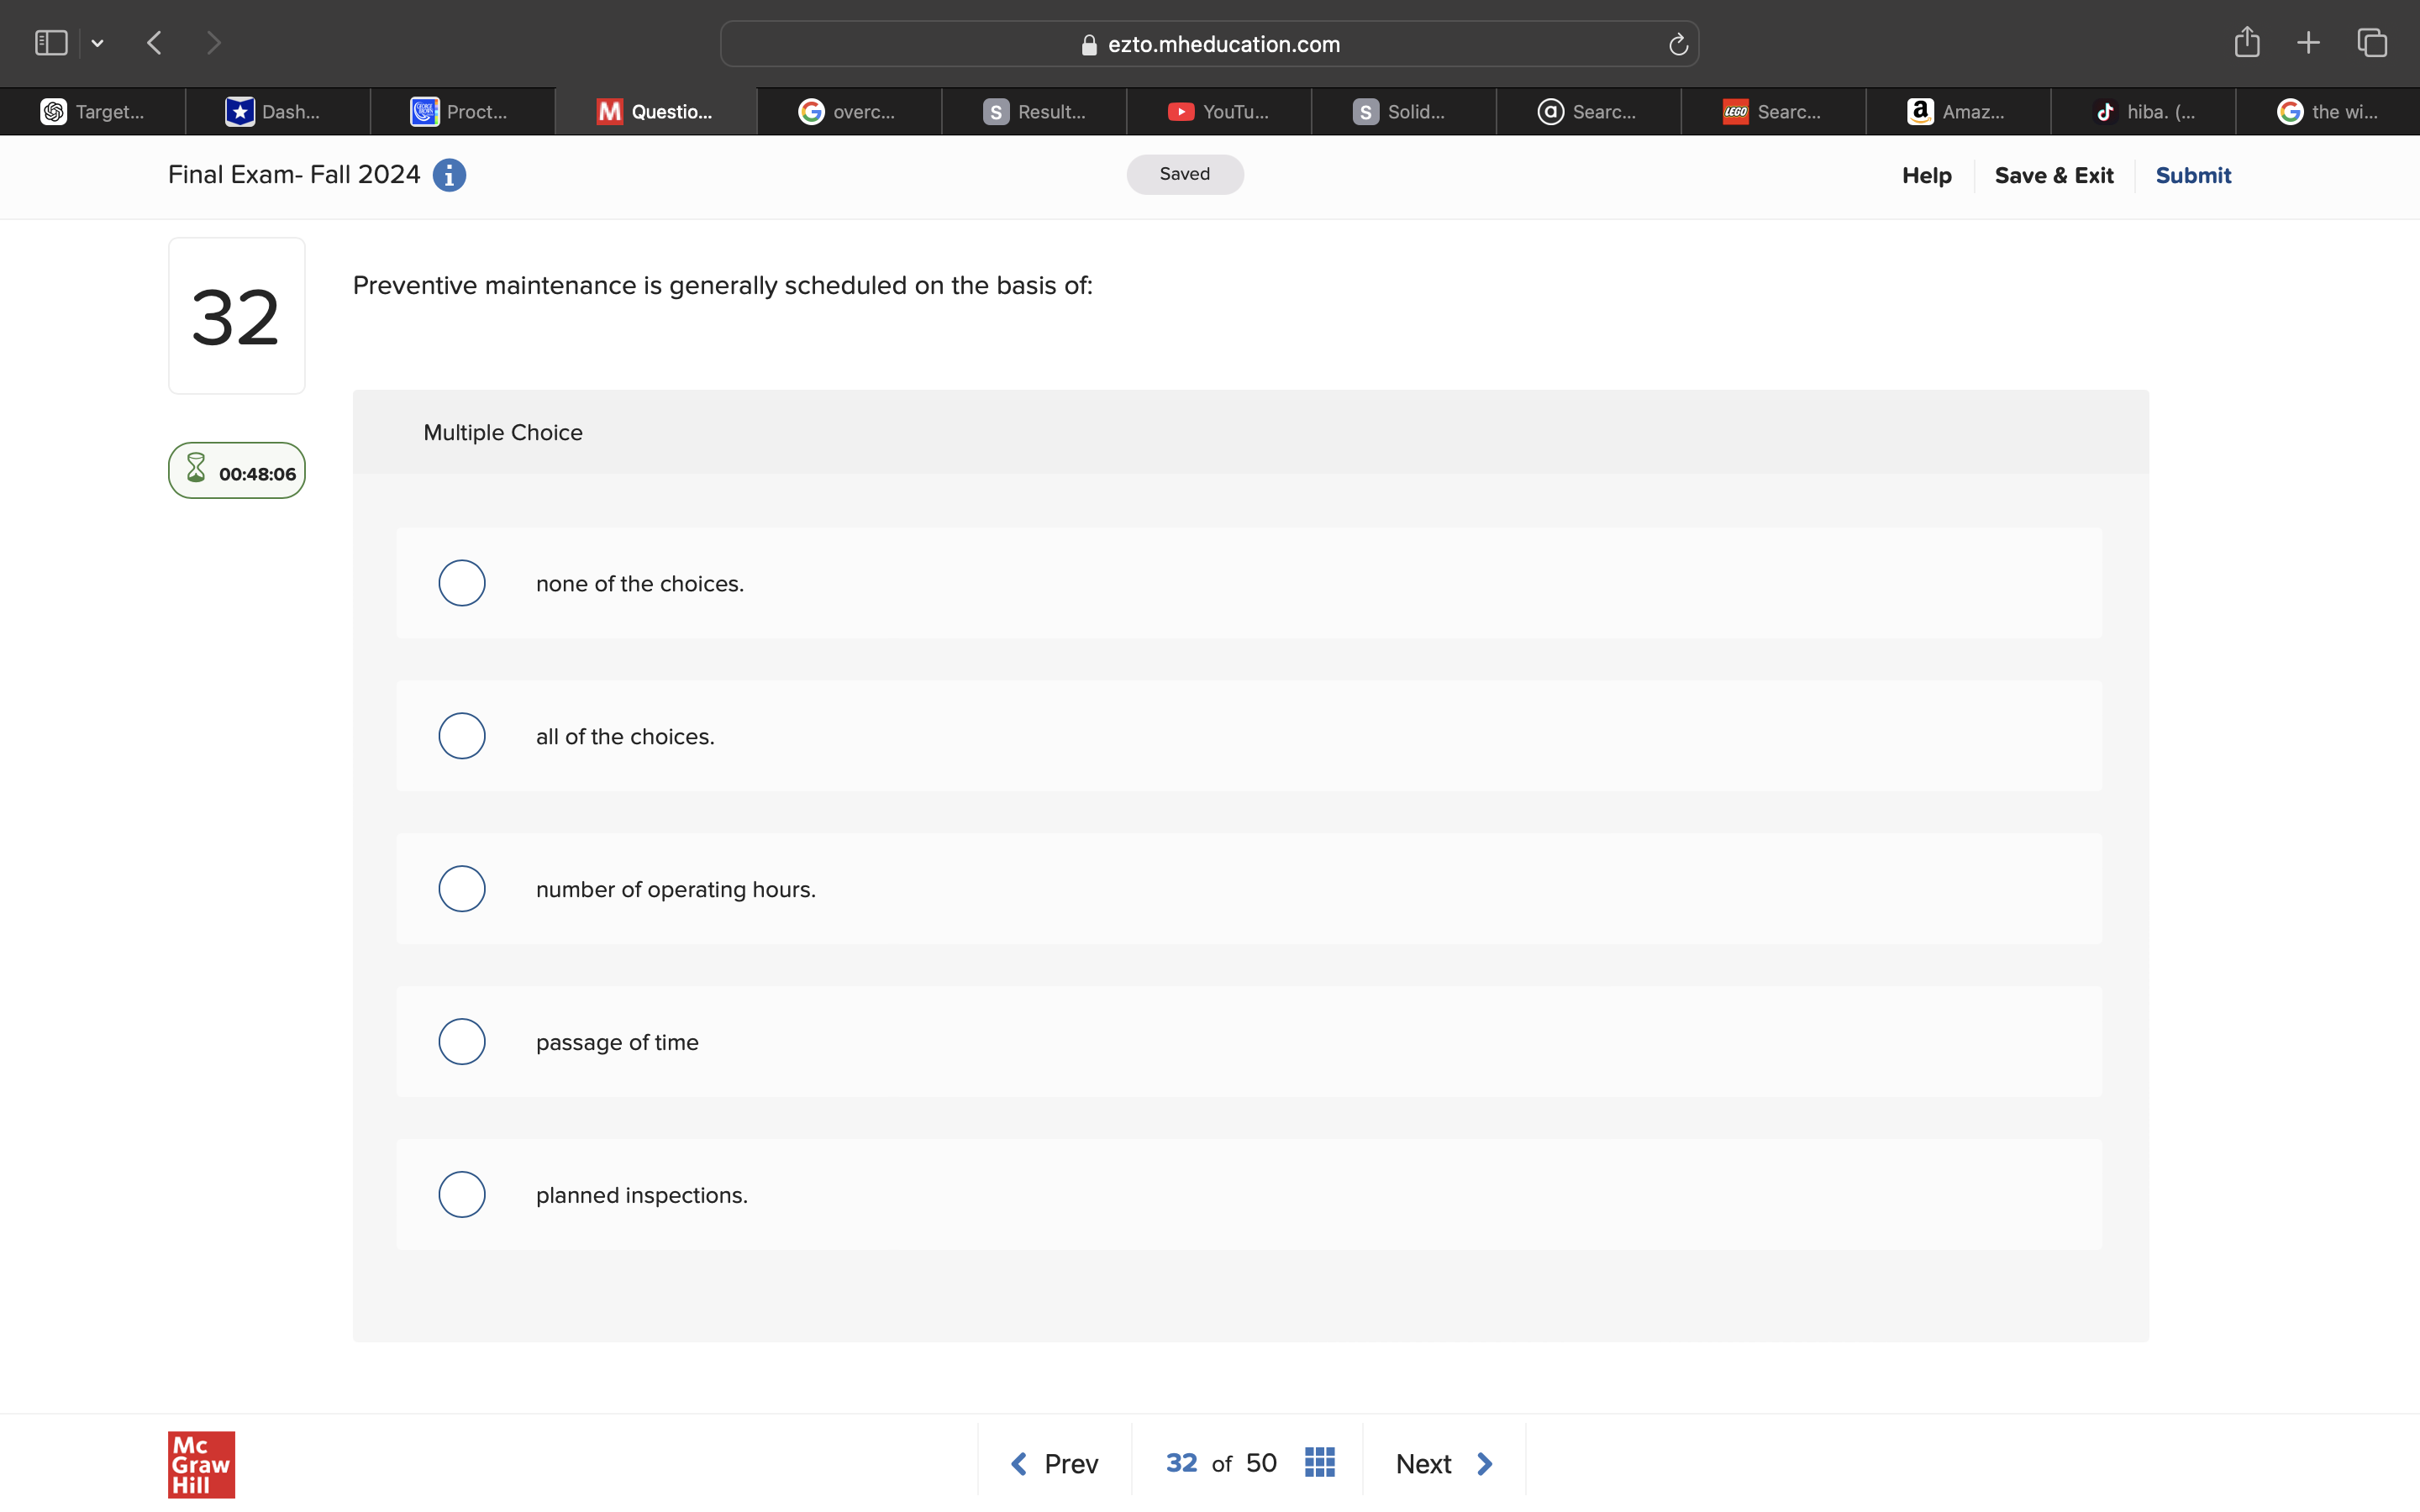The height and width of the screenshot is (1512, 2420).
Task: Select 'none of the choices' radio button
Action: point(462,583)
